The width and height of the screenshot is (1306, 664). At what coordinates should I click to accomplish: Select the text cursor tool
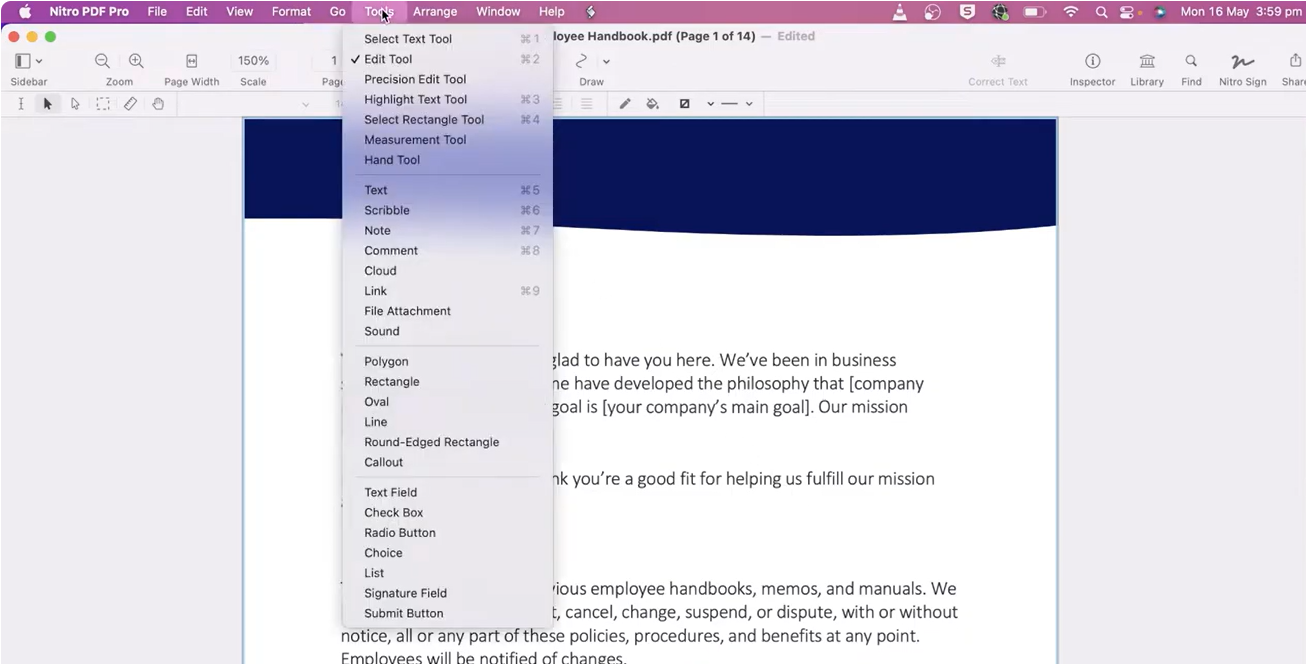[21, 103]
